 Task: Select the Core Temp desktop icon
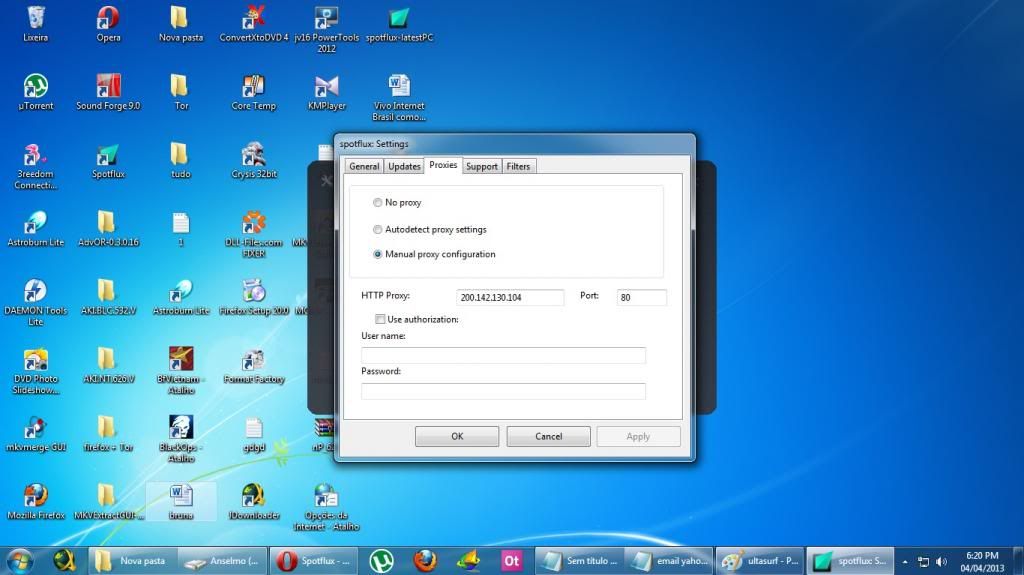coord(253,91)
